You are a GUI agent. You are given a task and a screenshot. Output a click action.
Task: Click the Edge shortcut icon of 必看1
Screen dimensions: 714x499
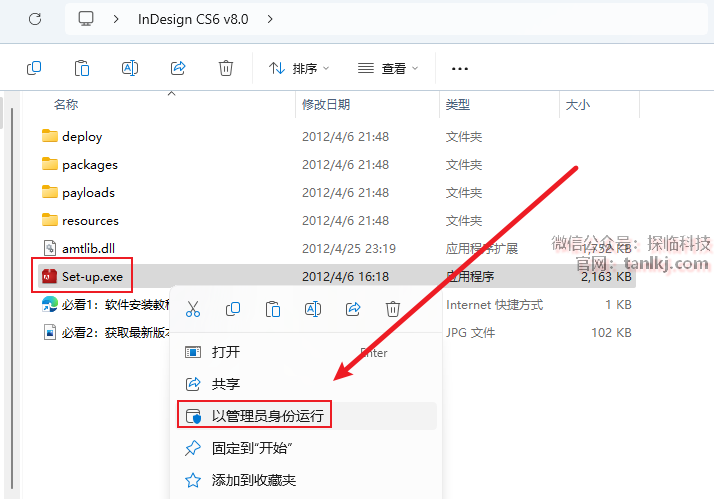(x=50, y=304)
